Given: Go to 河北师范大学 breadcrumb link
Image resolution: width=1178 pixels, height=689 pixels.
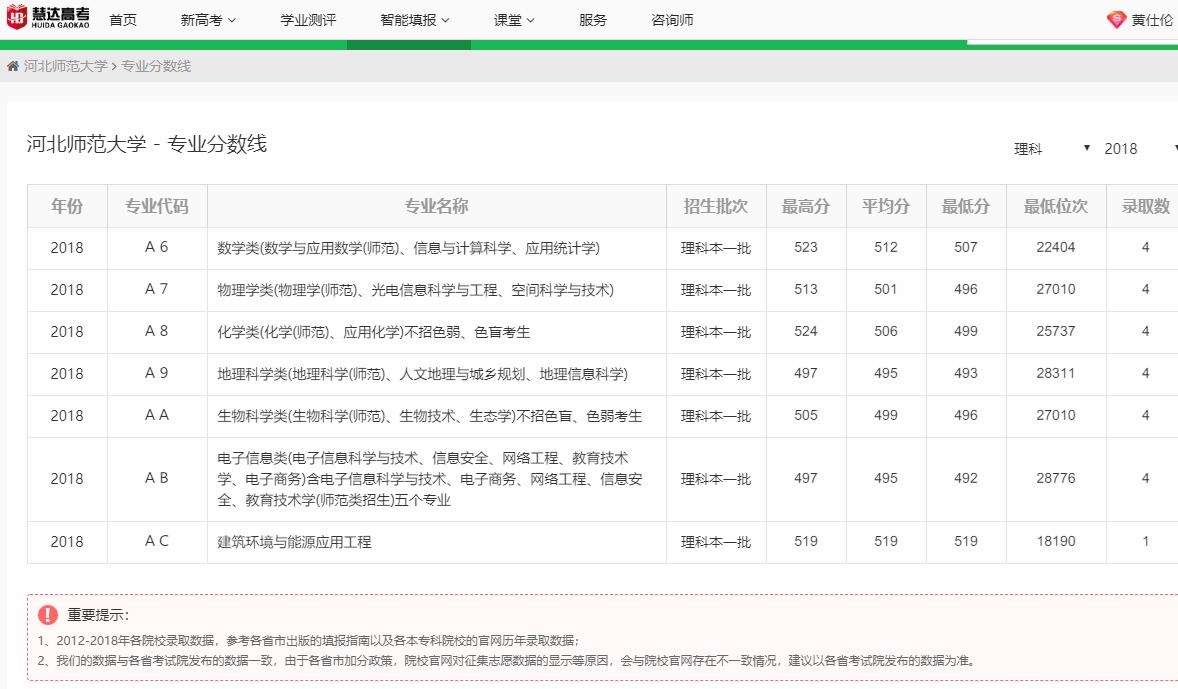Looking at the screenshot, I should point(65,66).
